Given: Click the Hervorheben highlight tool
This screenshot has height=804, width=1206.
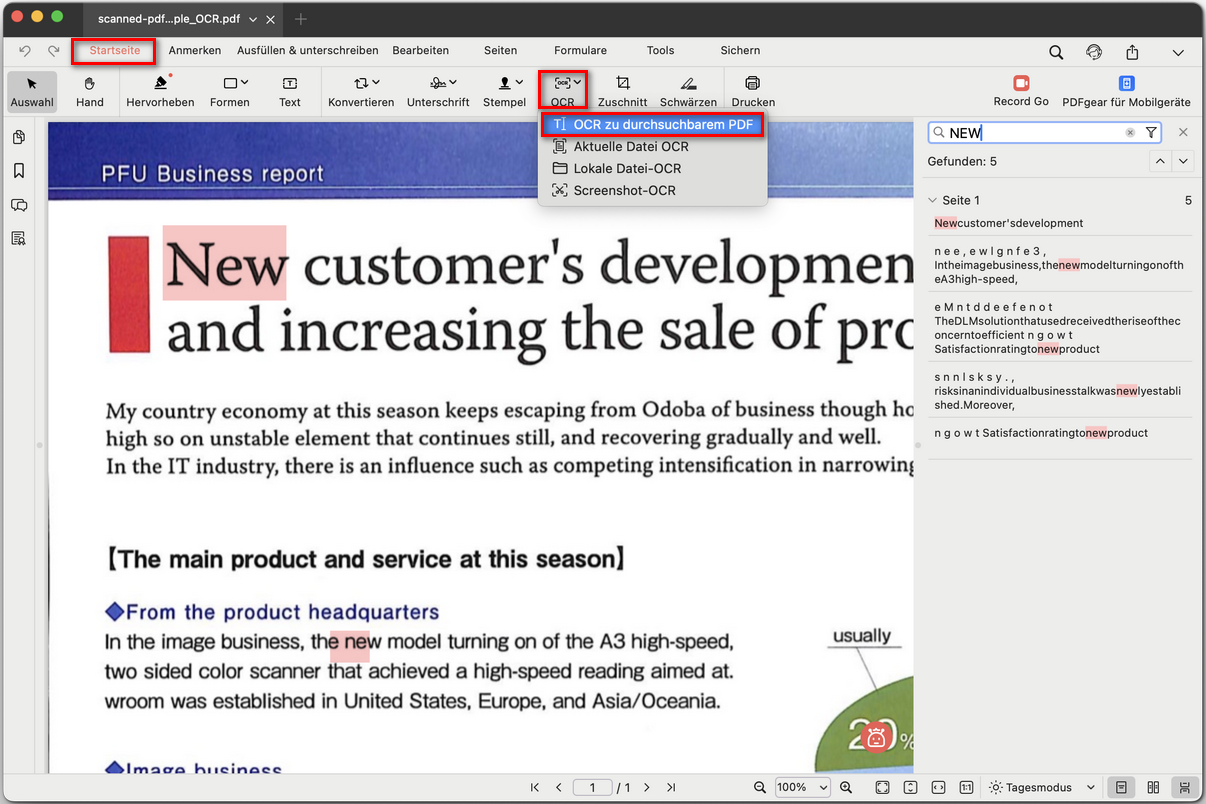Looking at the screenshot, I should (x=160, y=90).
